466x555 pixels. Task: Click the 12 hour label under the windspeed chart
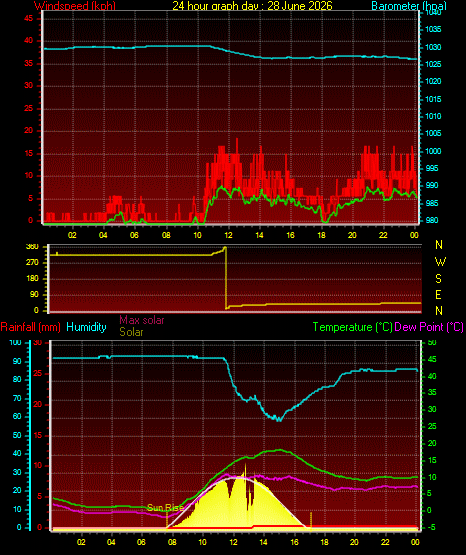tap(228, 235)
